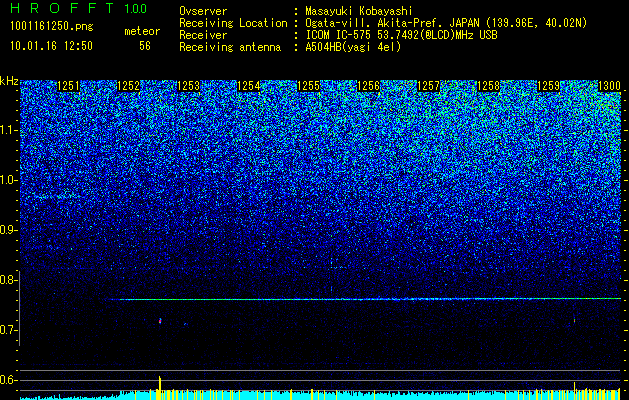Click the 0.9 kHz axis label
The width and height of the screenshot is (629, 400).
point(7,230)
